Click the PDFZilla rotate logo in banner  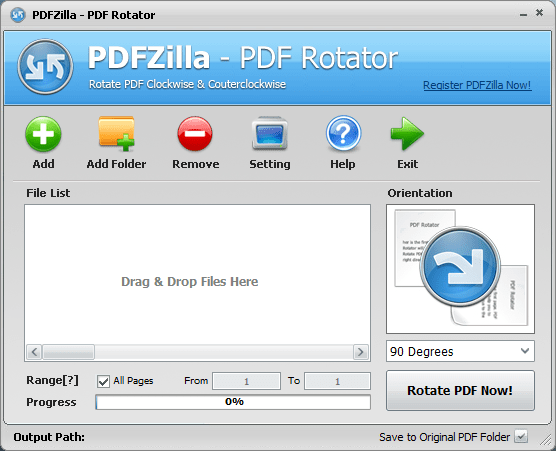(x=45, y=67)
